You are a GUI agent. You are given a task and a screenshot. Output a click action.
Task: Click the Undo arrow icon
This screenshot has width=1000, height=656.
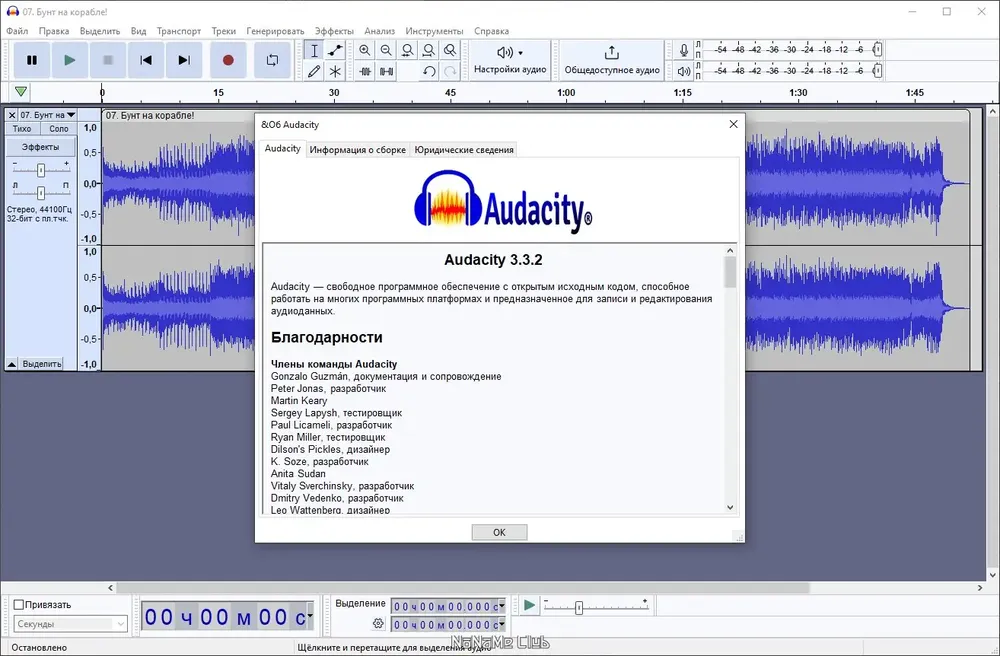429,71
